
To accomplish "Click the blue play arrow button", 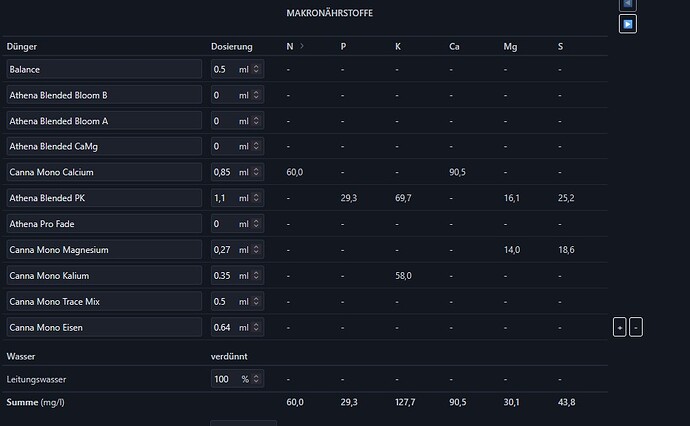I will pyautogui.click(x=628, y=24).
